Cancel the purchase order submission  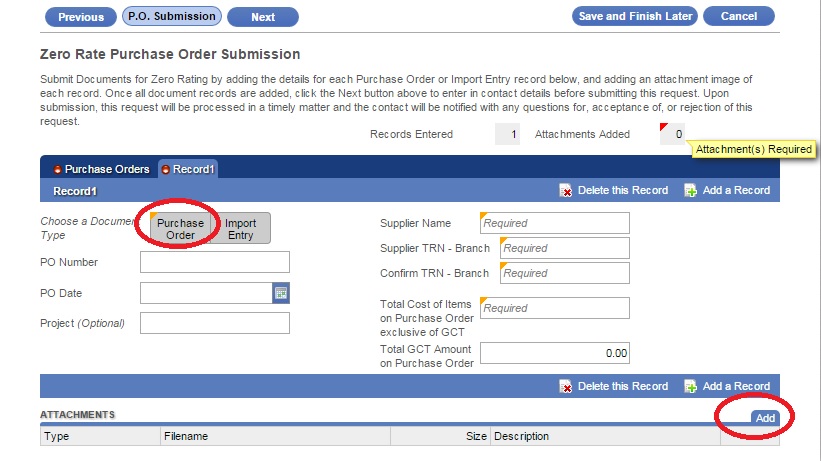click(x=738, y=17)
